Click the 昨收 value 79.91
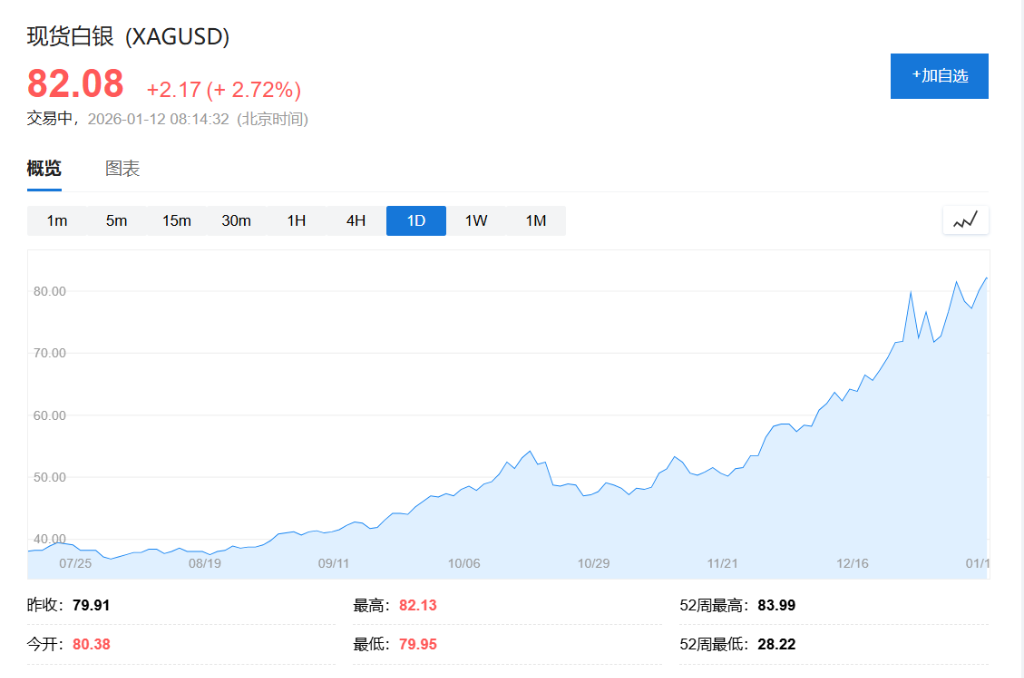The height and width of the screenshot is (678, 1024). [x=91, y=604]
